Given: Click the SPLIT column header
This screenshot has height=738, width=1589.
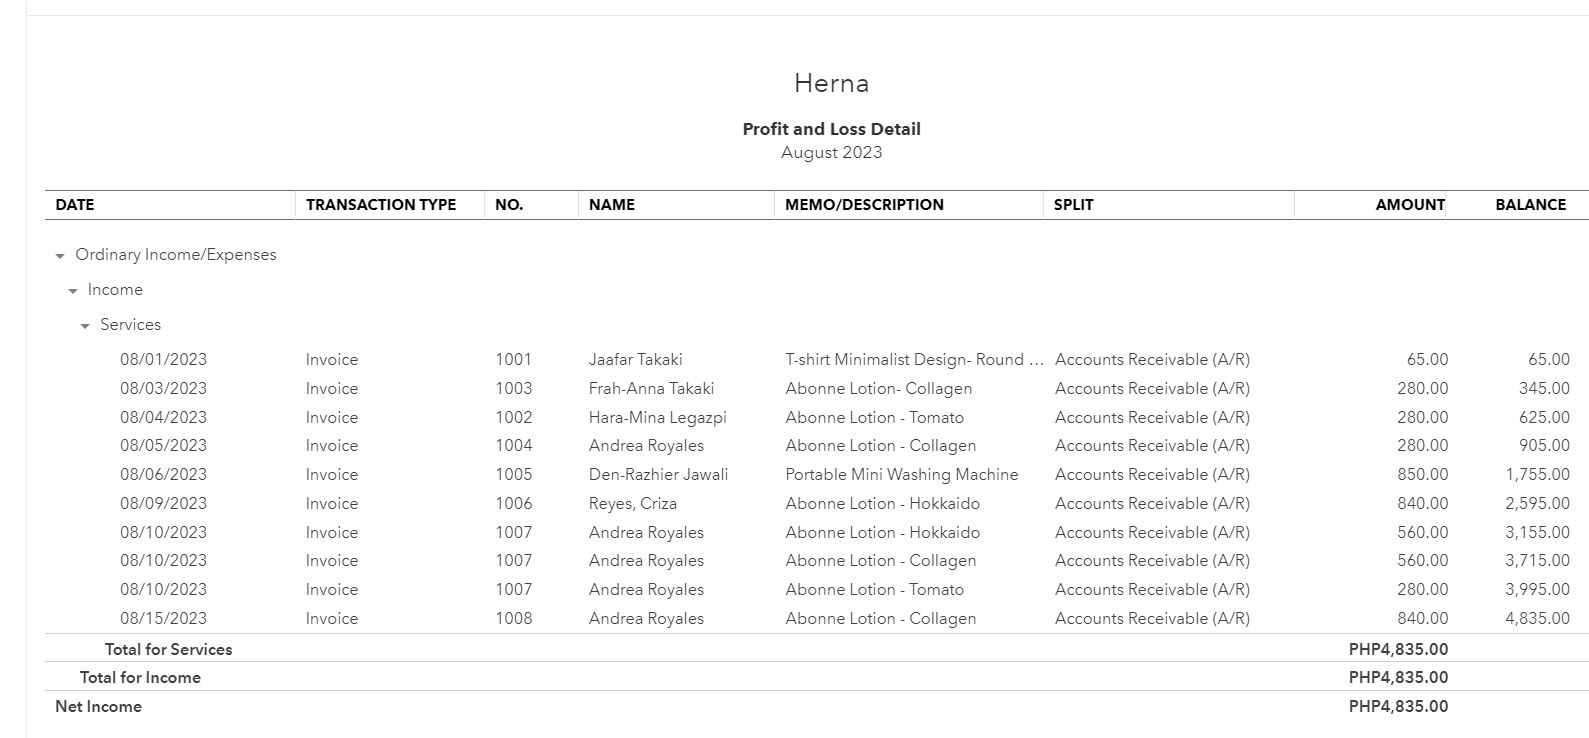Looking at the screenshot, I should pos(1073,205).
